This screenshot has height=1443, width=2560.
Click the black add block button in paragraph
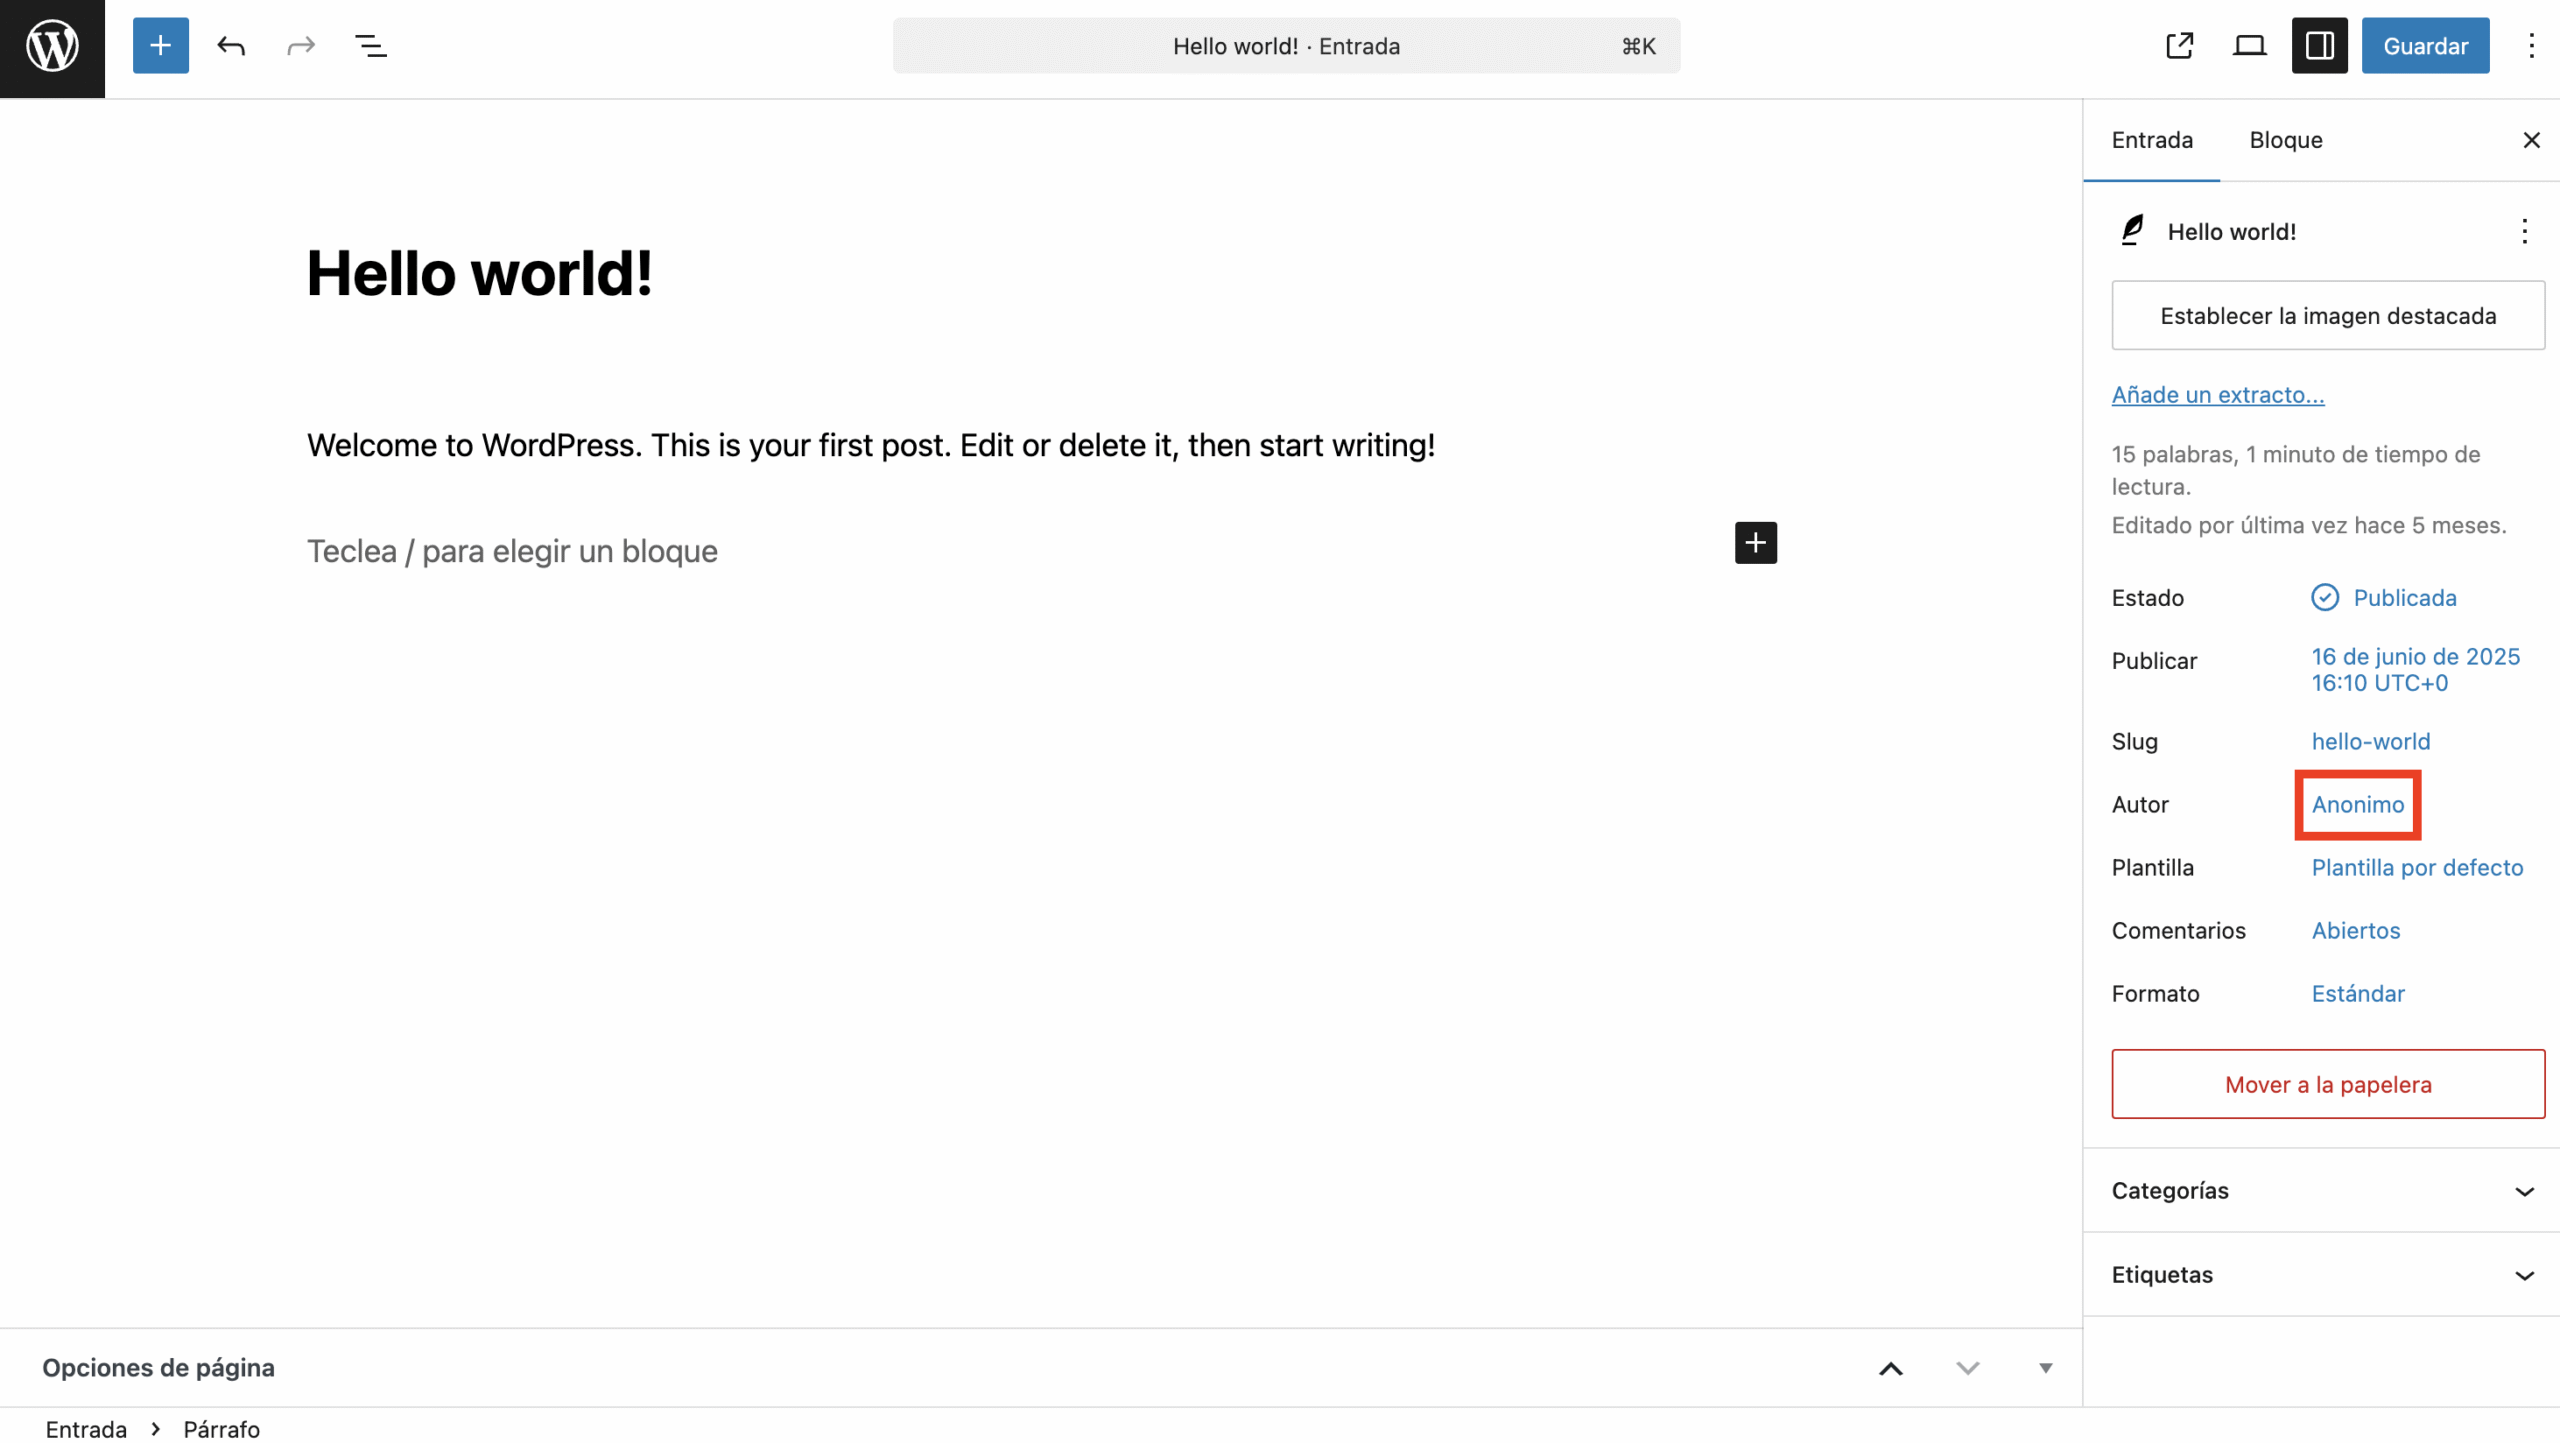tap(1755, 543)
